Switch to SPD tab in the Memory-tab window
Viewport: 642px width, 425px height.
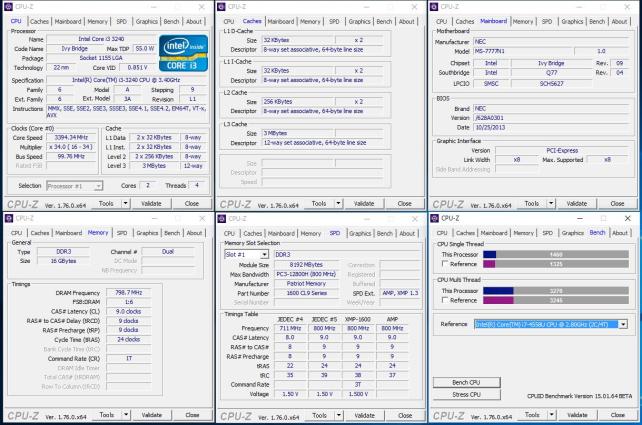(x=122, y=233)
